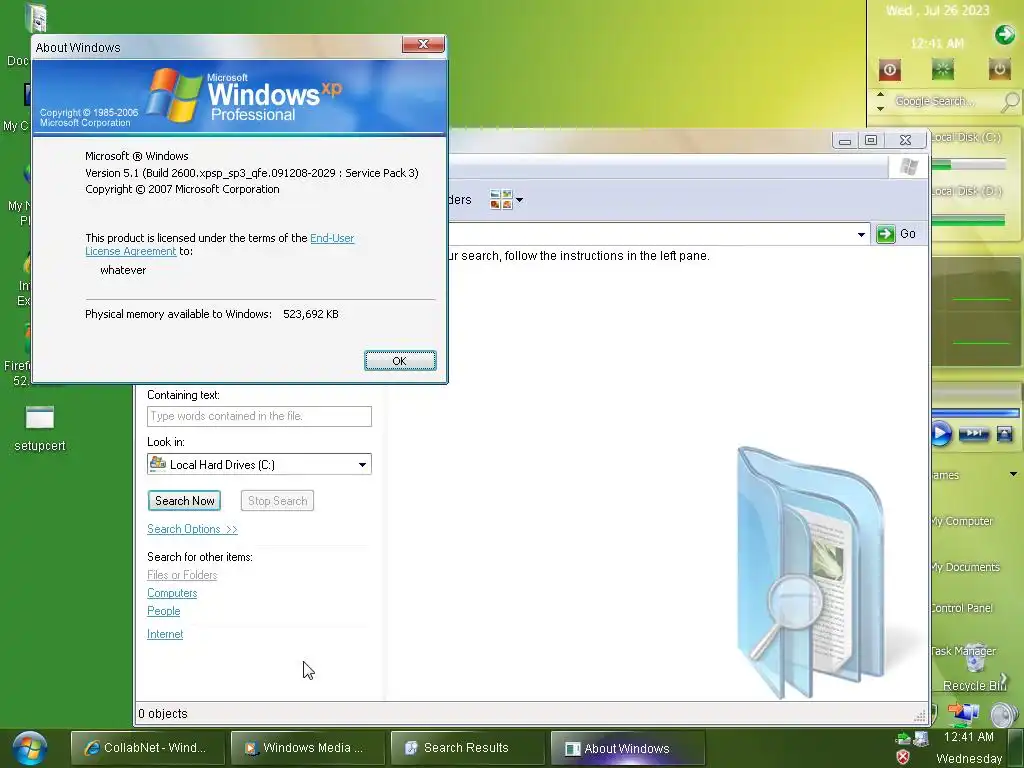Switch to Search Results taskbar button
The height and width of the screenshot is (768, 1024).
(x=467, y=748)
